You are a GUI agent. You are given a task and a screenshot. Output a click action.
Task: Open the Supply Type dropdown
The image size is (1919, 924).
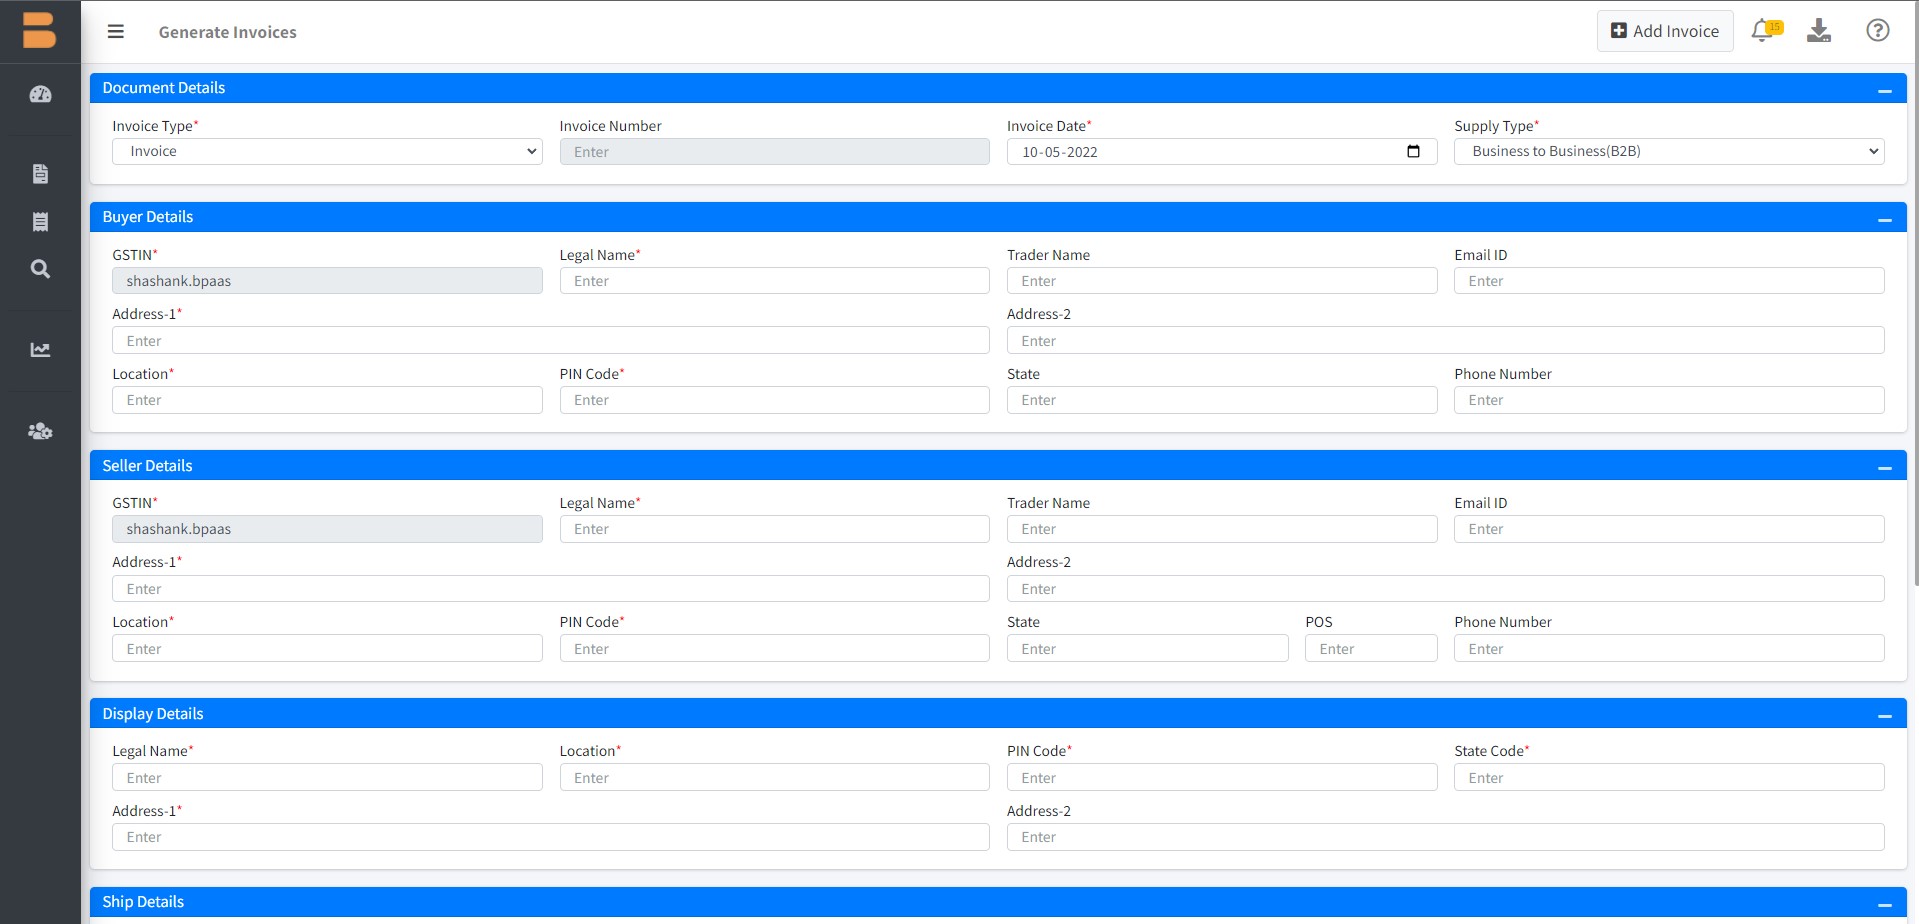point(1669,151)
